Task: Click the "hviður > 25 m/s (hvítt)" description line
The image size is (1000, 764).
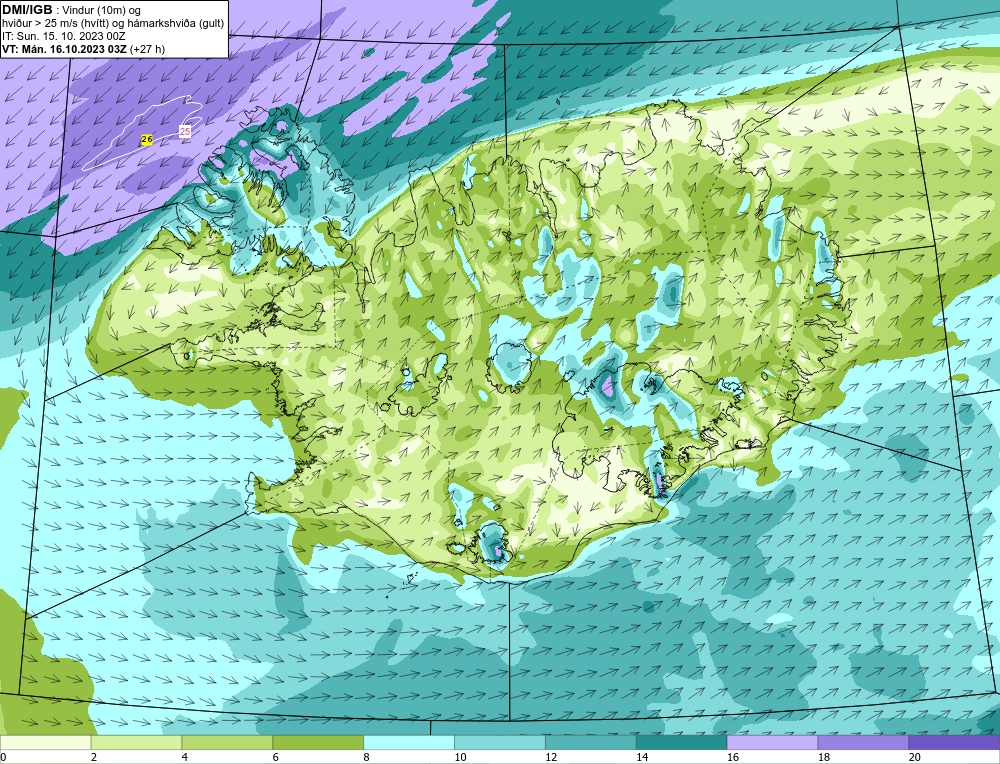Action: 57,24
